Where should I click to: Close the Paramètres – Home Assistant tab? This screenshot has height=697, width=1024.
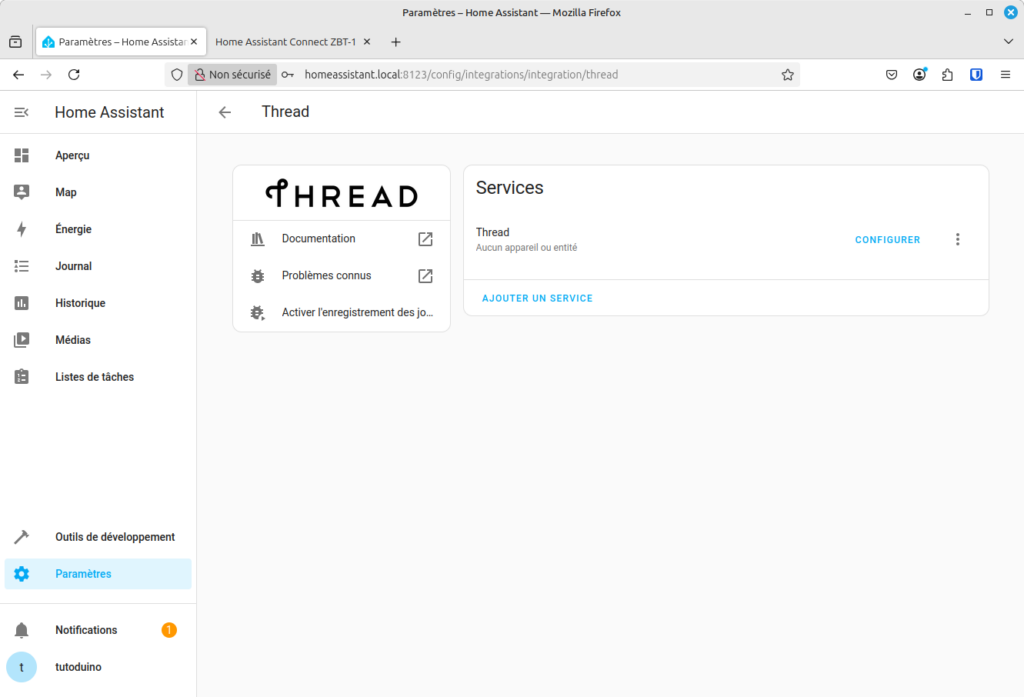click(x=194, y=42)
